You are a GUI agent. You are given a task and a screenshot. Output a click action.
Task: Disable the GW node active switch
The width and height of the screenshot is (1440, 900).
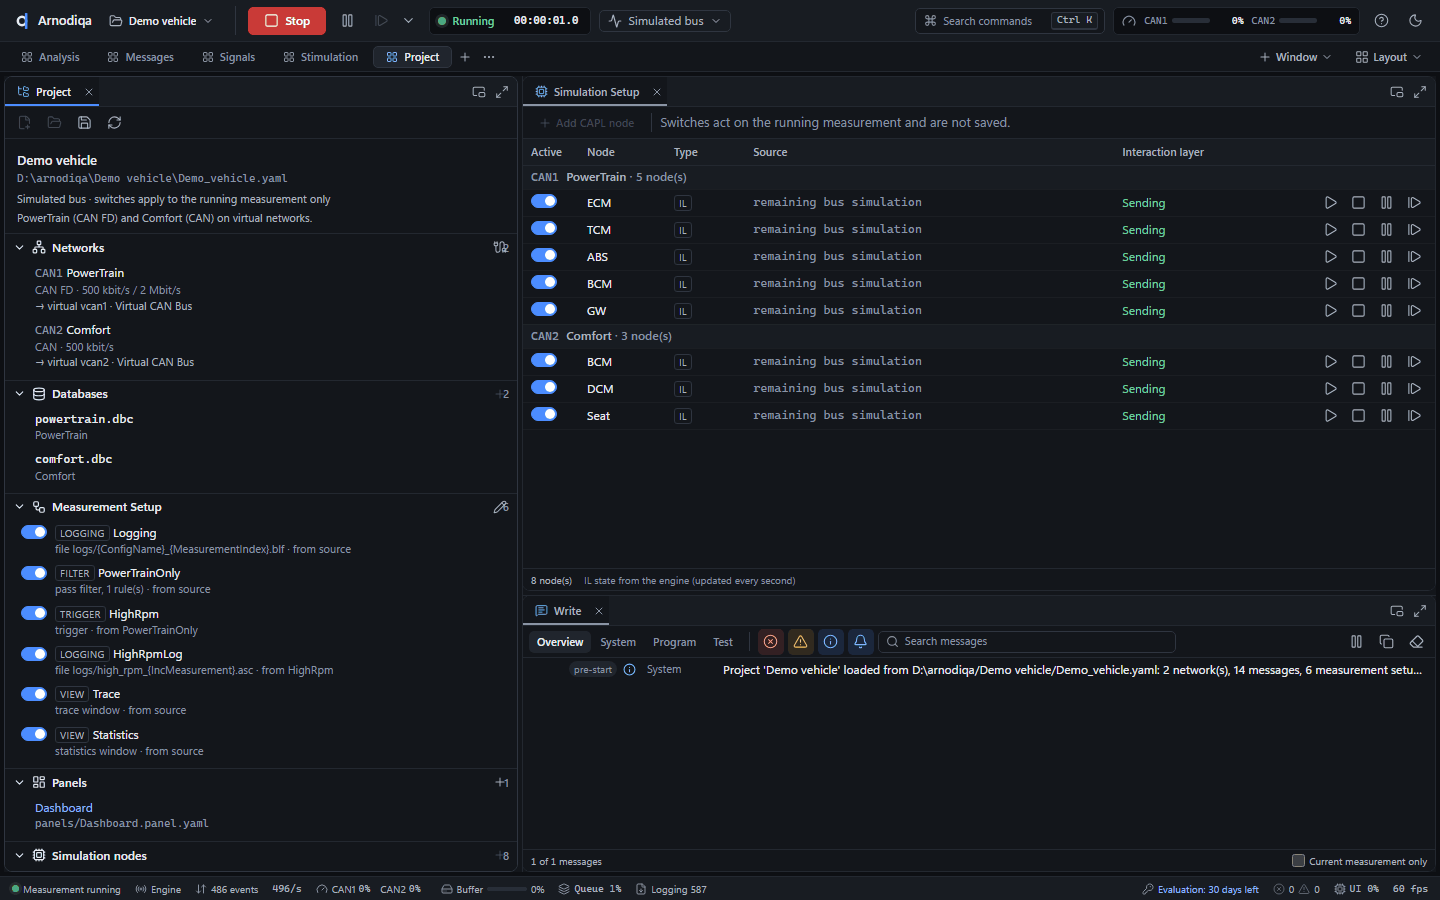point(544,310)
